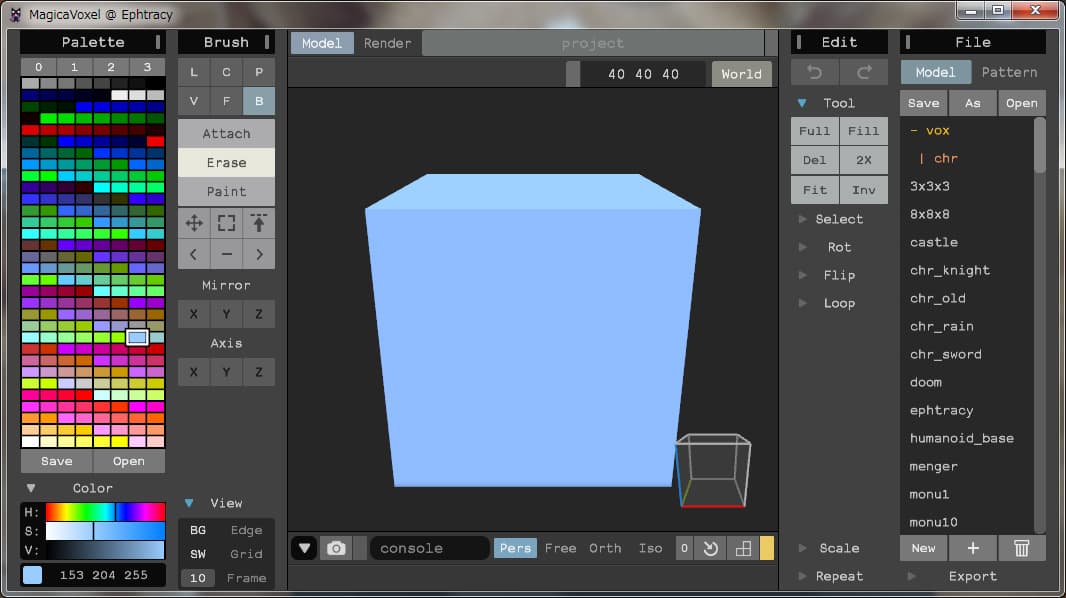
Task: Expand the Loop section
Action: [x=802, y=303]
